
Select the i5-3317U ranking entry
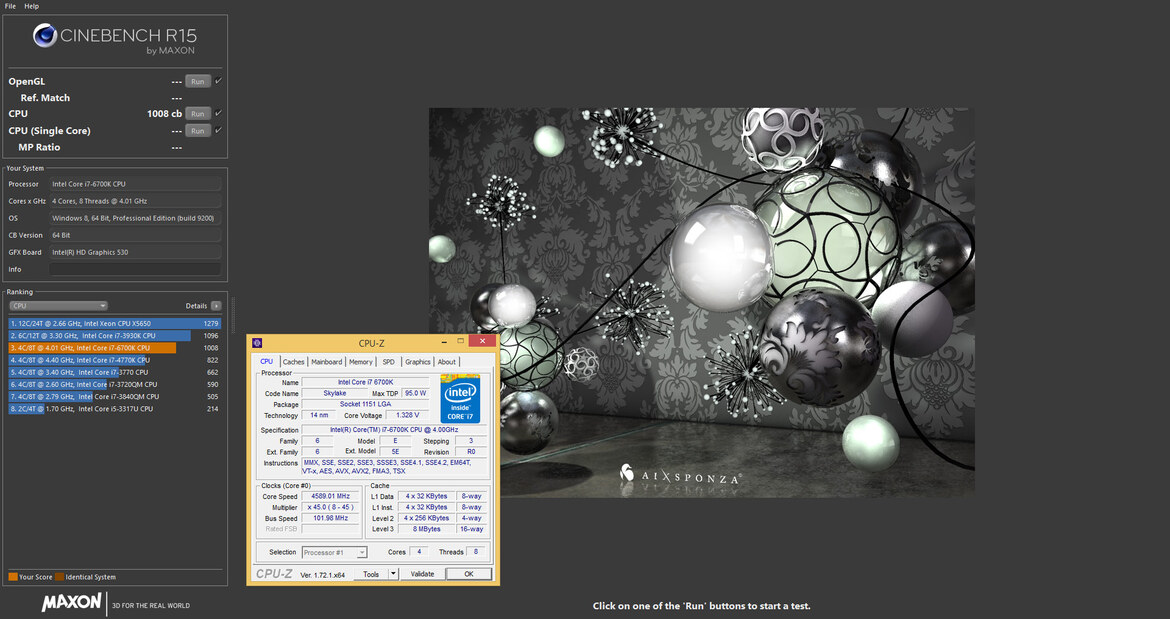115,409
